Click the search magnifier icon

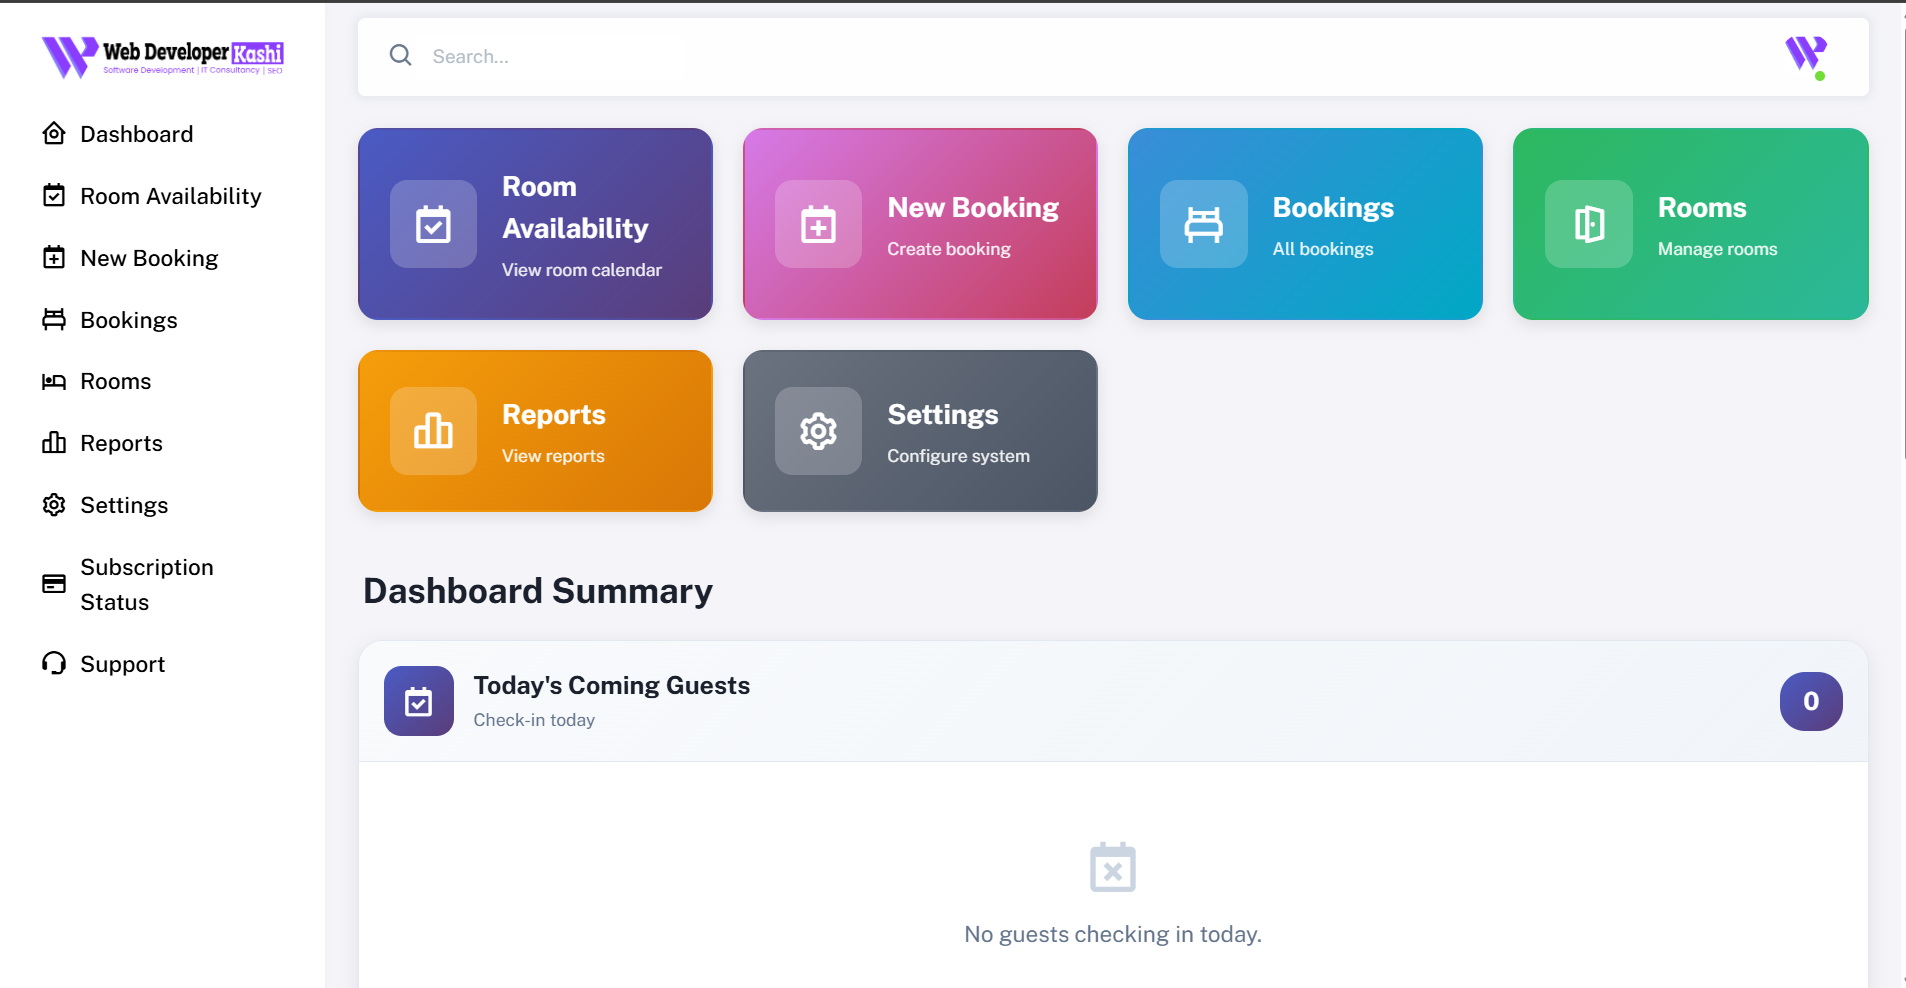(x=401, y=56)
